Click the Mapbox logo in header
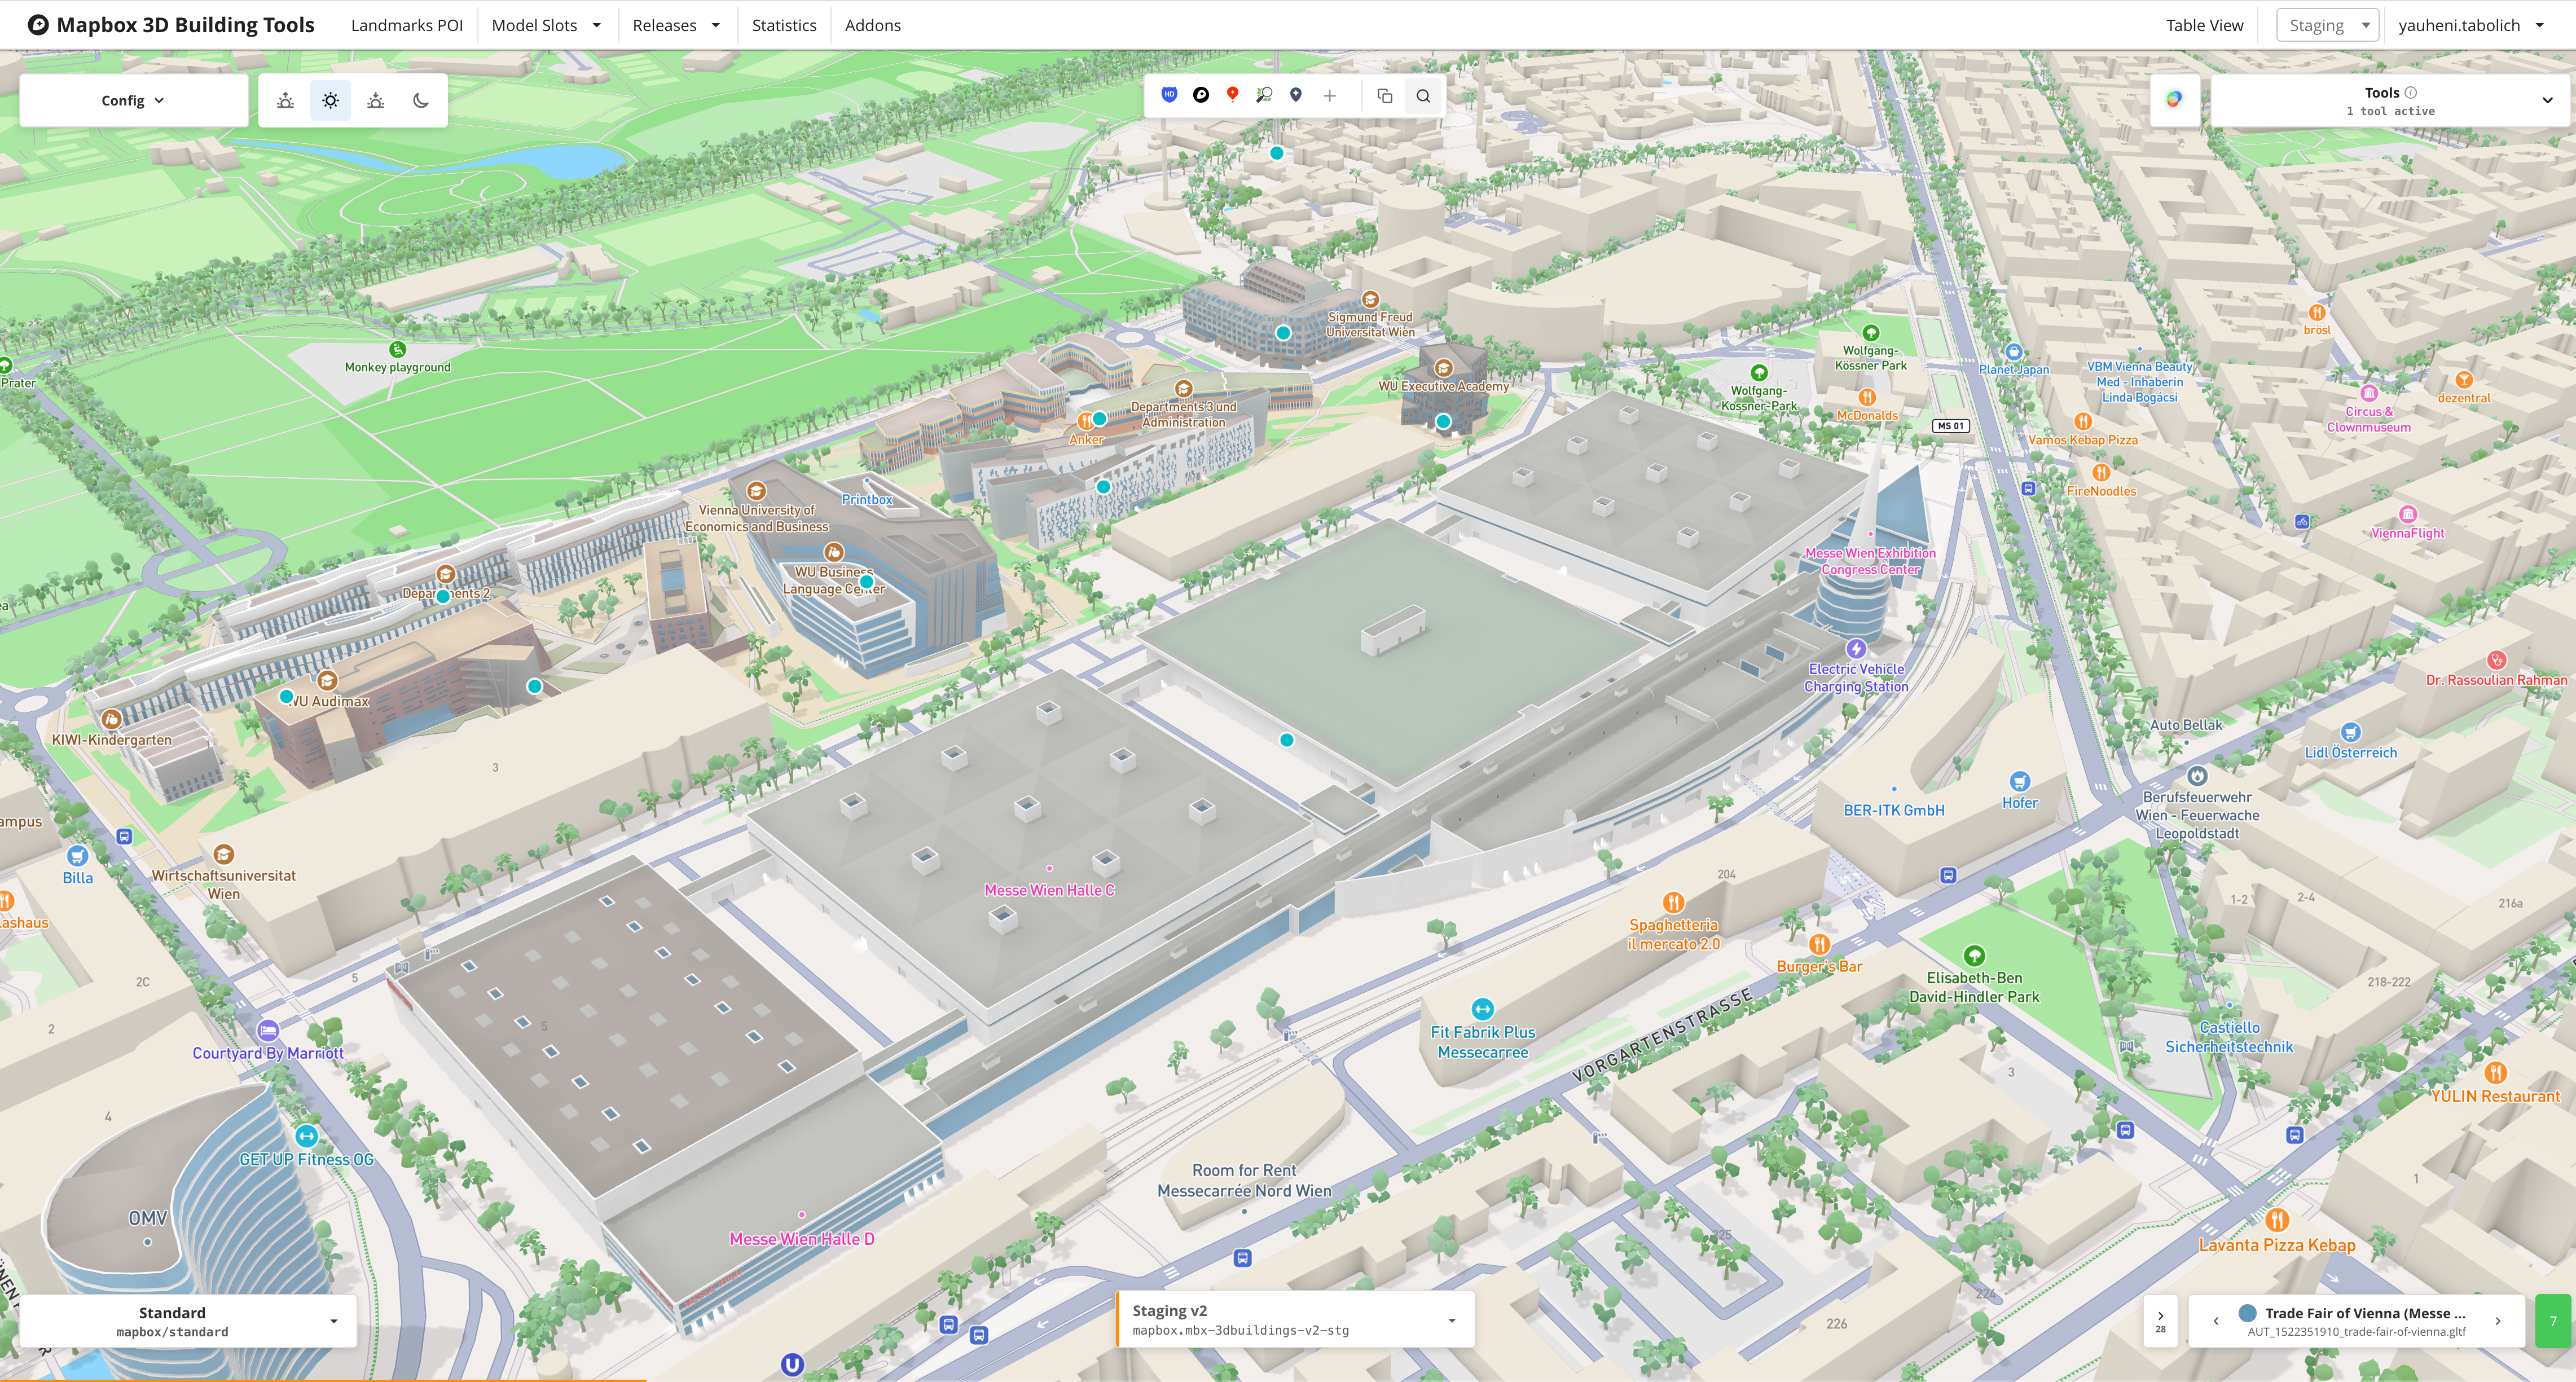The width and height of the screenshot is (2576, 1382). tap(38, 25)
